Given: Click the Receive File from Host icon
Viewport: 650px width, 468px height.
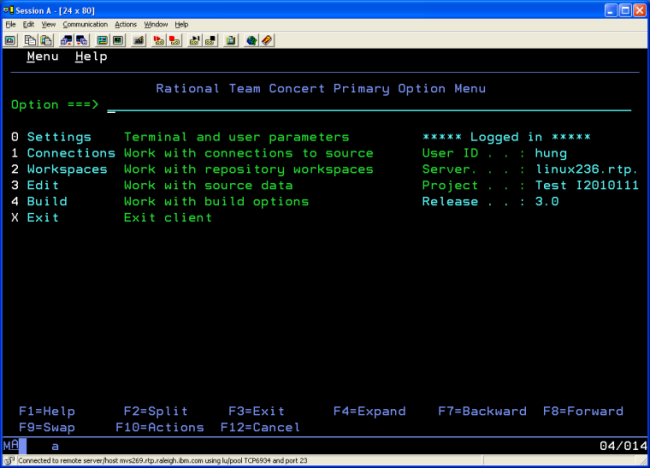Looking at the screenshot, I should pos(82,40).
